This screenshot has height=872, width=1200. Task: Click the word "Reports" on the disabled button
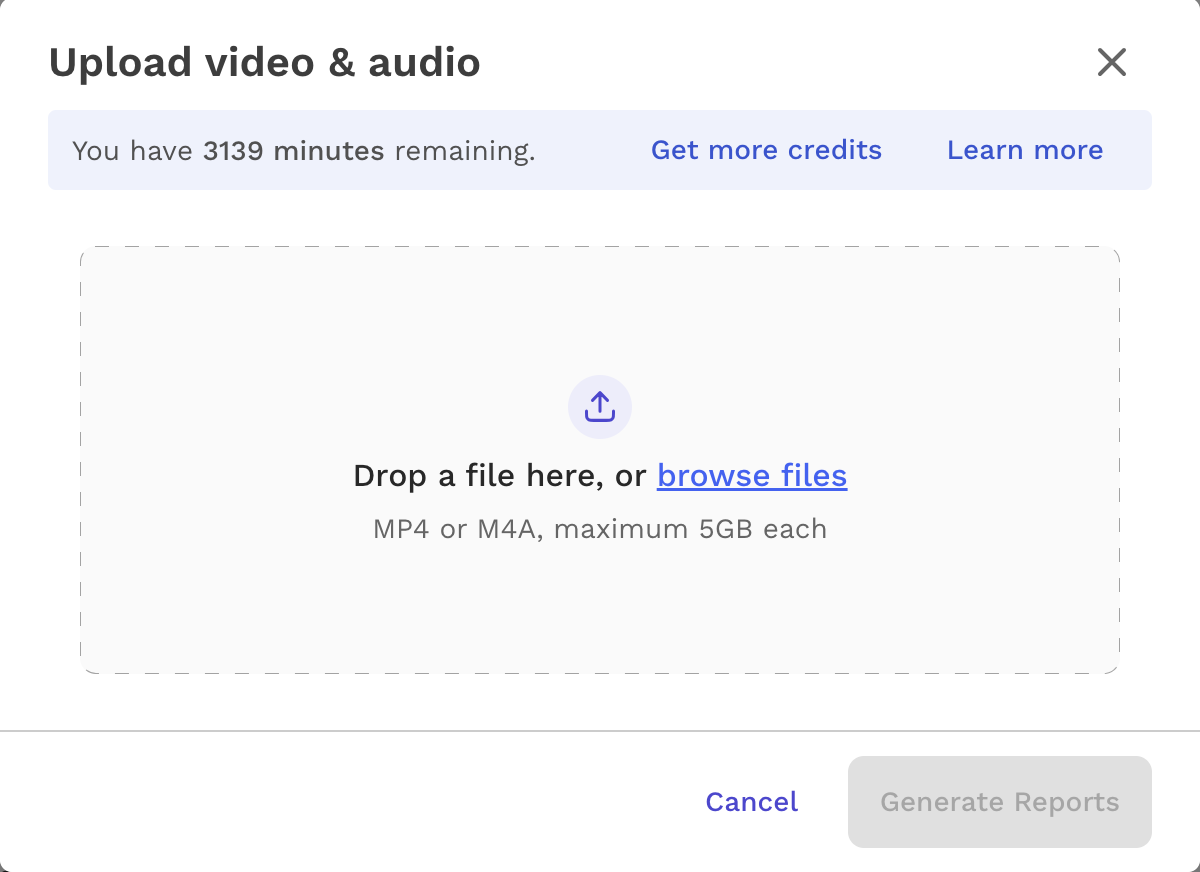coord(1066,802)
